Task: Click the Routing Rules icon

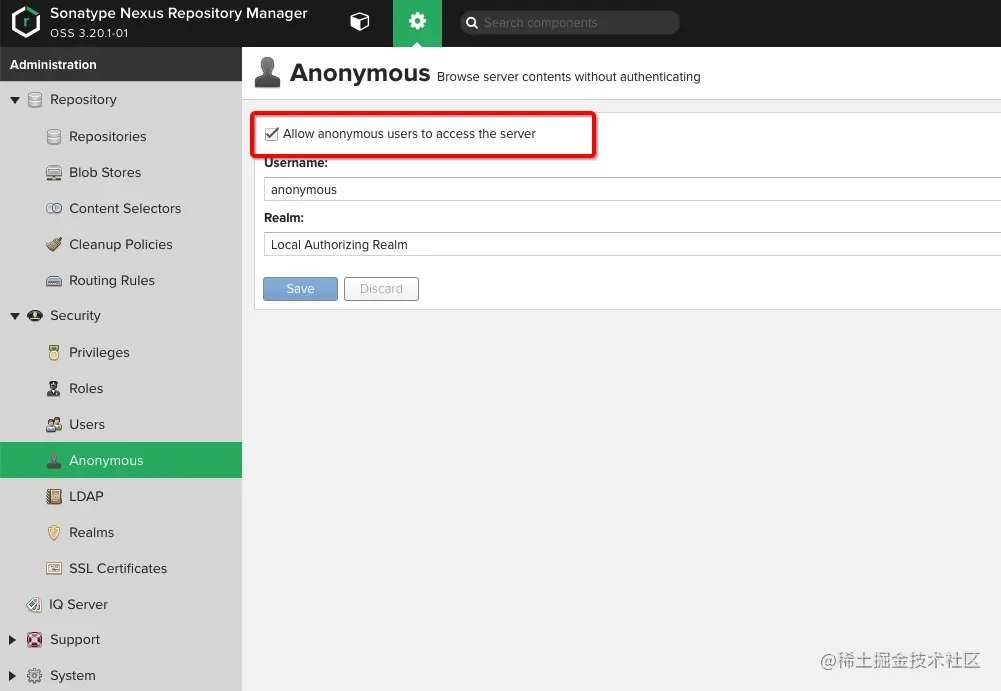Action: tap(54, 280)
